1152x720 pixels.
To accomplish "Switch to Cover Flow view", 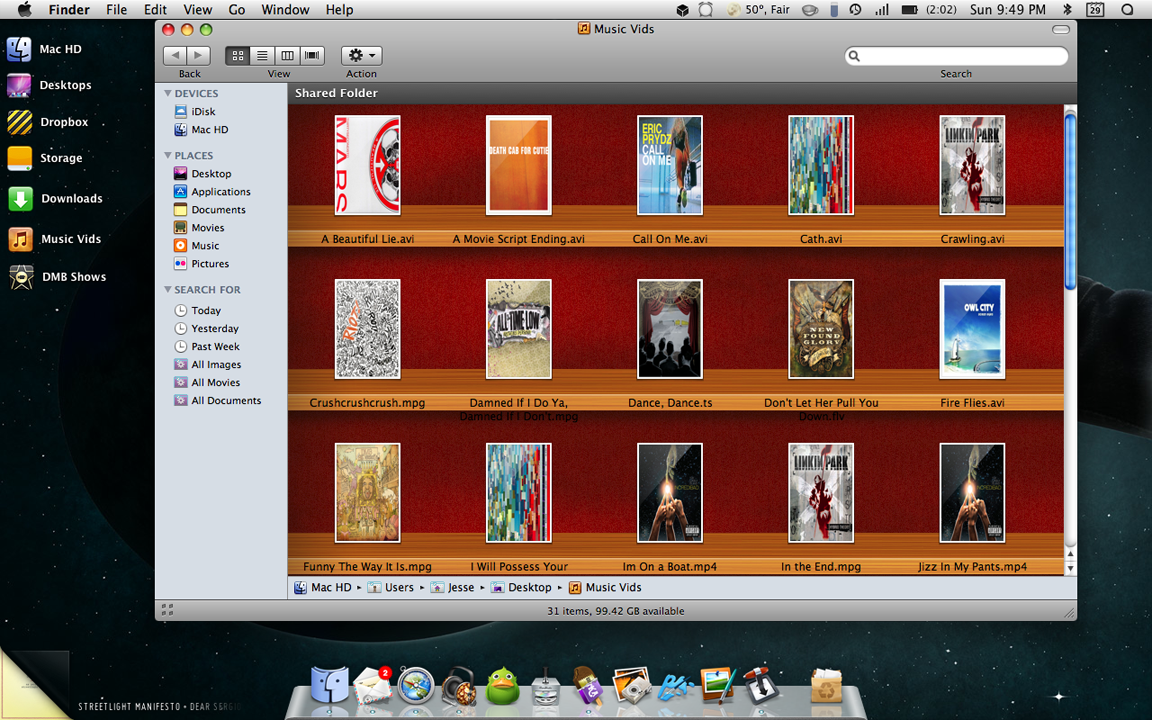I will point(312,55).
